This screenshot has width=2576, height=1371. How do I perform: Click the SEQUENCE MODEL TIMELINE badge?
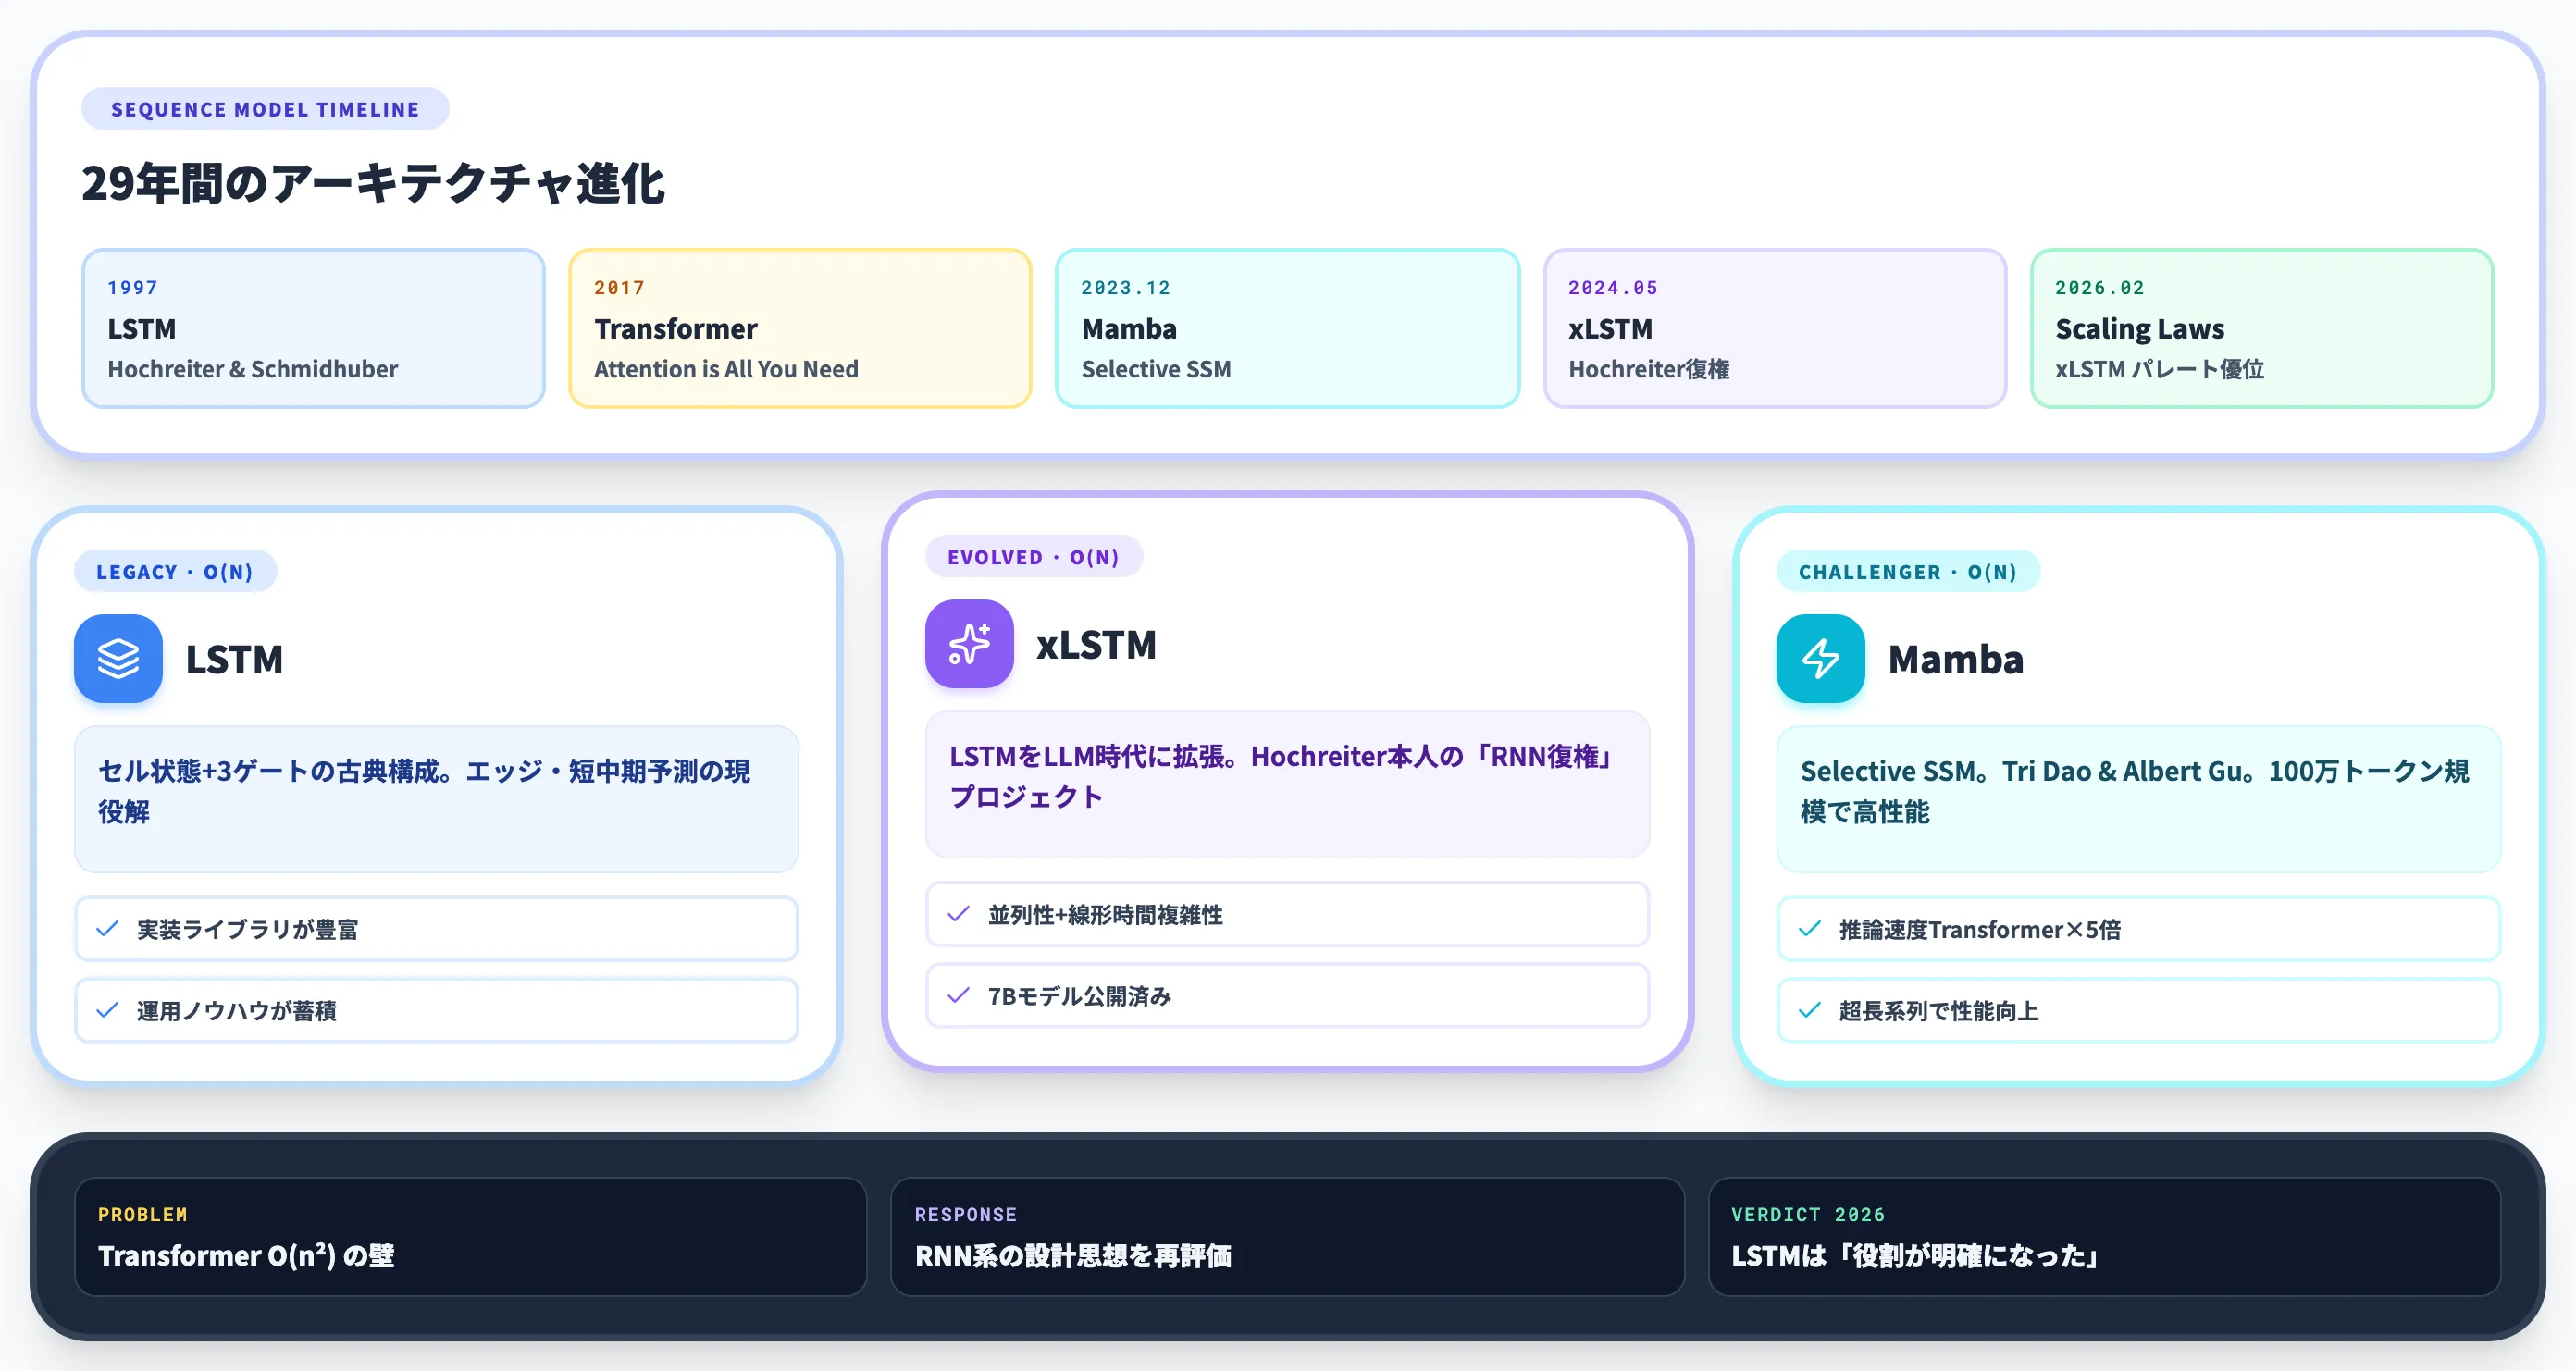265,109
